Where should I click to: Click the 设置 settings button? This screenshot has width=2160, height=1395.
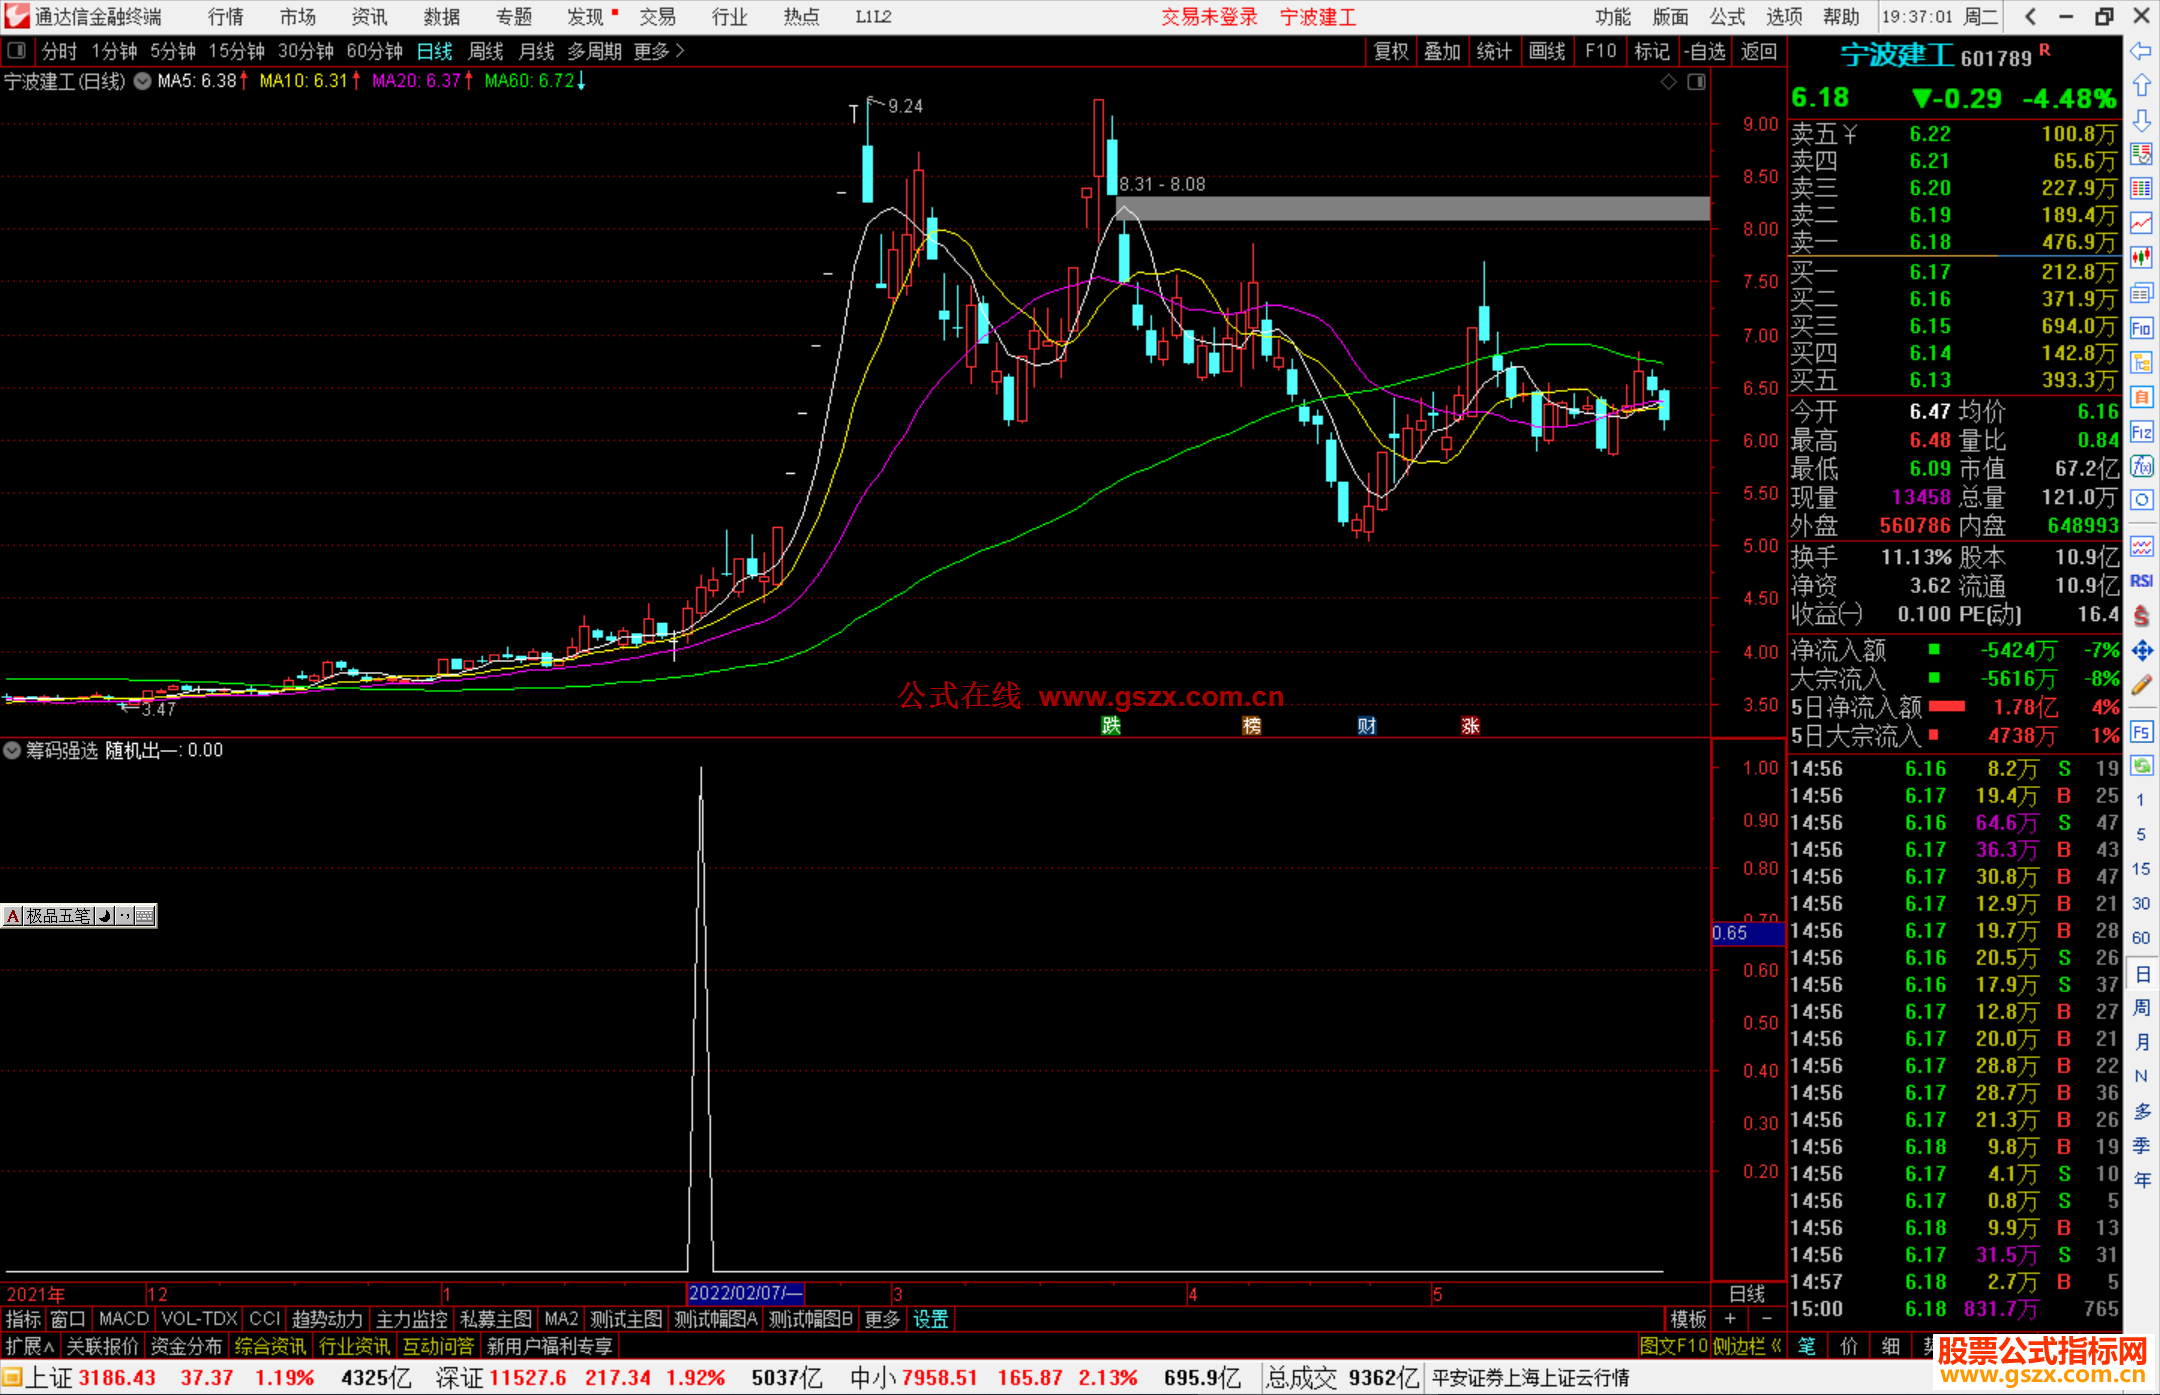coord(931,1319)
